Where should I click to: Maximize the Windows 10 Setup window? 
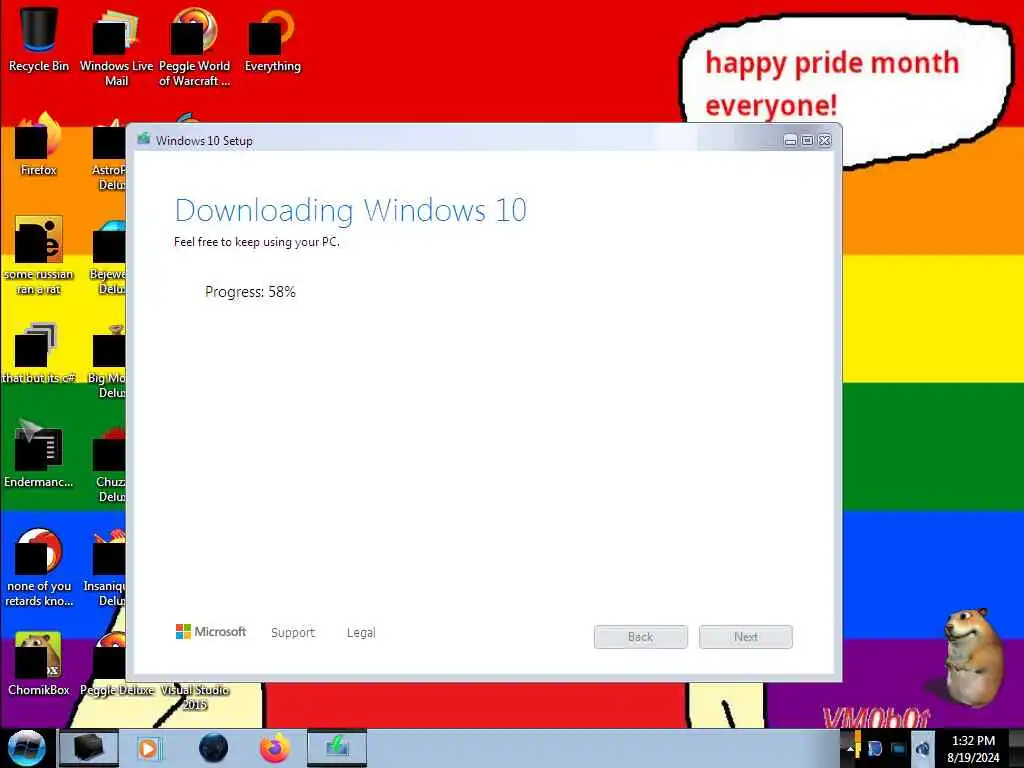(808, 140)
